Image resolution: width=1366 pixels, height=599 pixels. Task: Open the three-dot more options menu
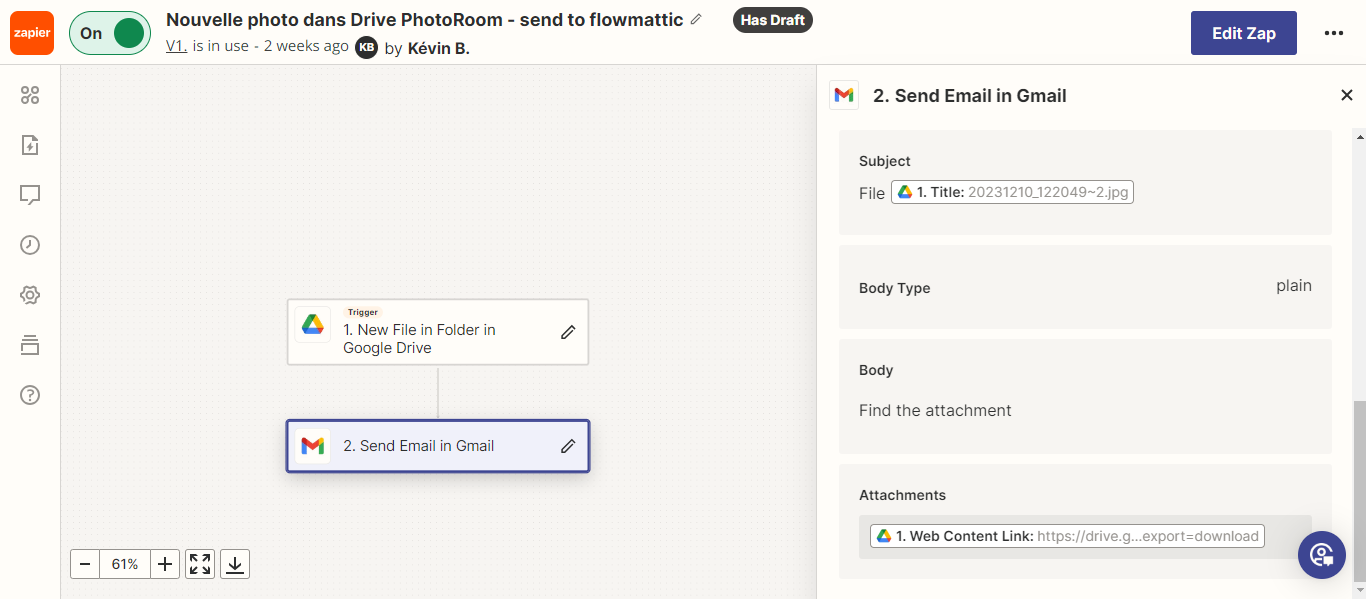point(1333,33)
